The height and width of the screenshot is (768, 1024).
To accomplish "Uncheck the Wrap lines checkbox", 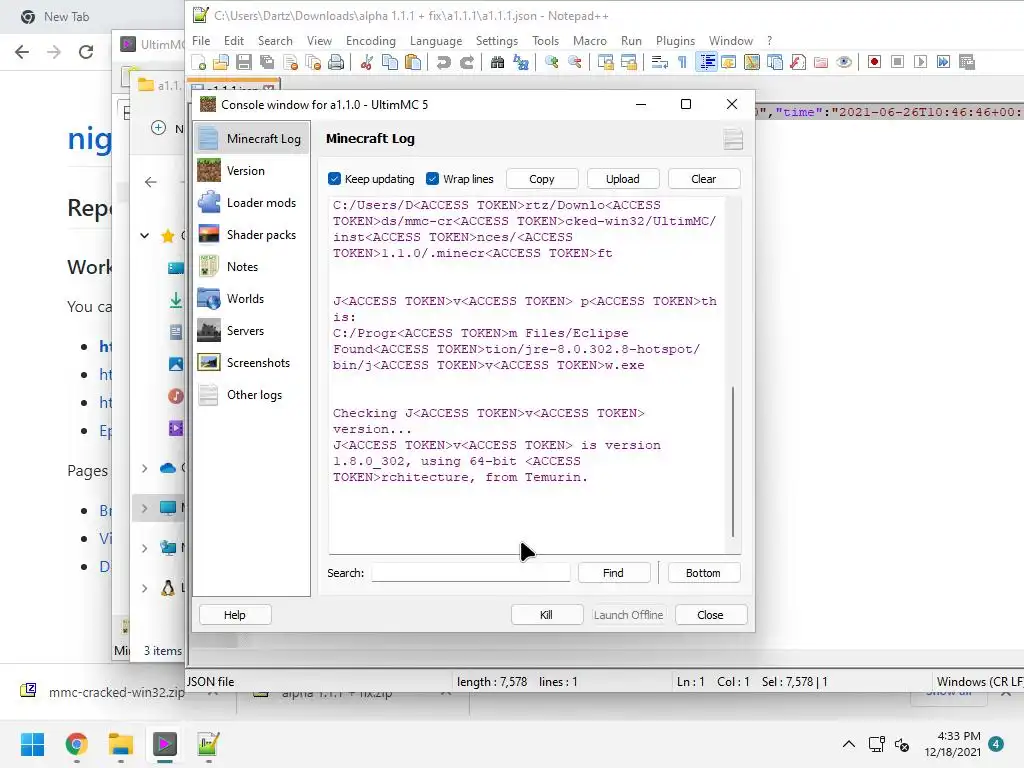I will [x=432, y=178].
